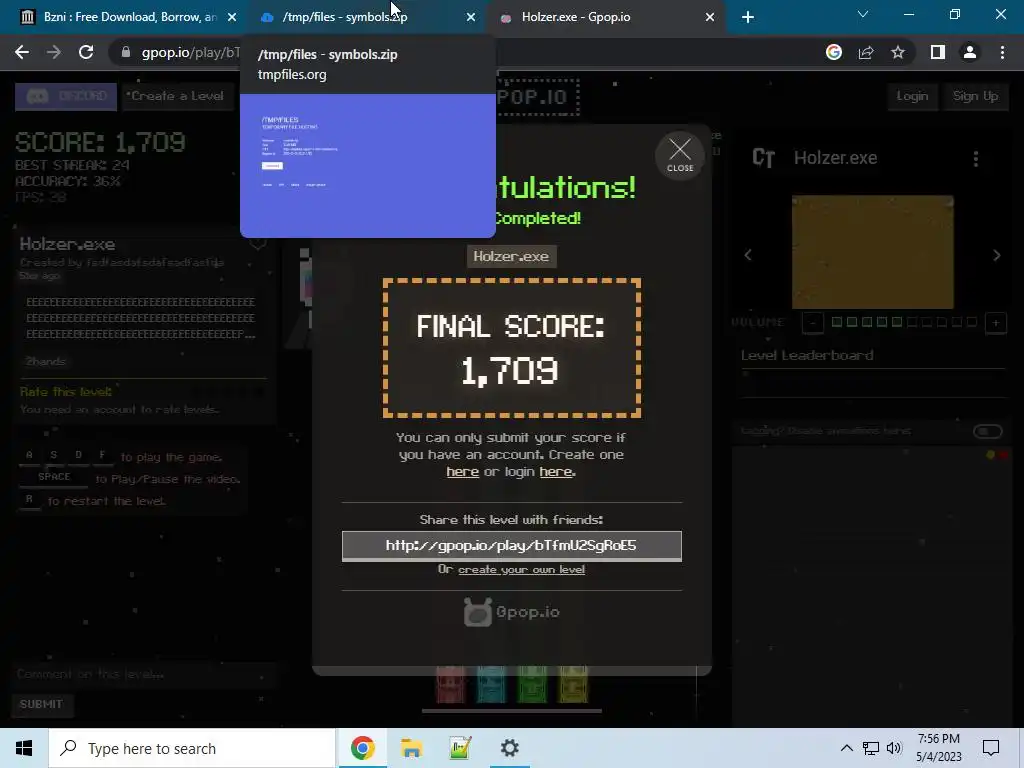Screen dimensions: 1024x768
Task: Go to previous video with left chevron
Action: (748, 255)
